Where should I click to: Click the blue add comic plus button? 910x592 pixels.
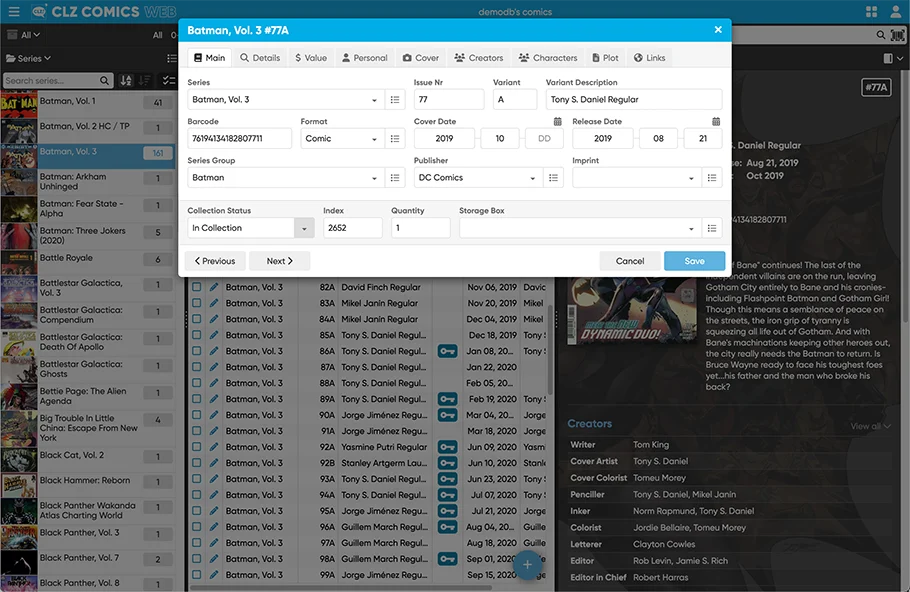[x=527, y=565]
